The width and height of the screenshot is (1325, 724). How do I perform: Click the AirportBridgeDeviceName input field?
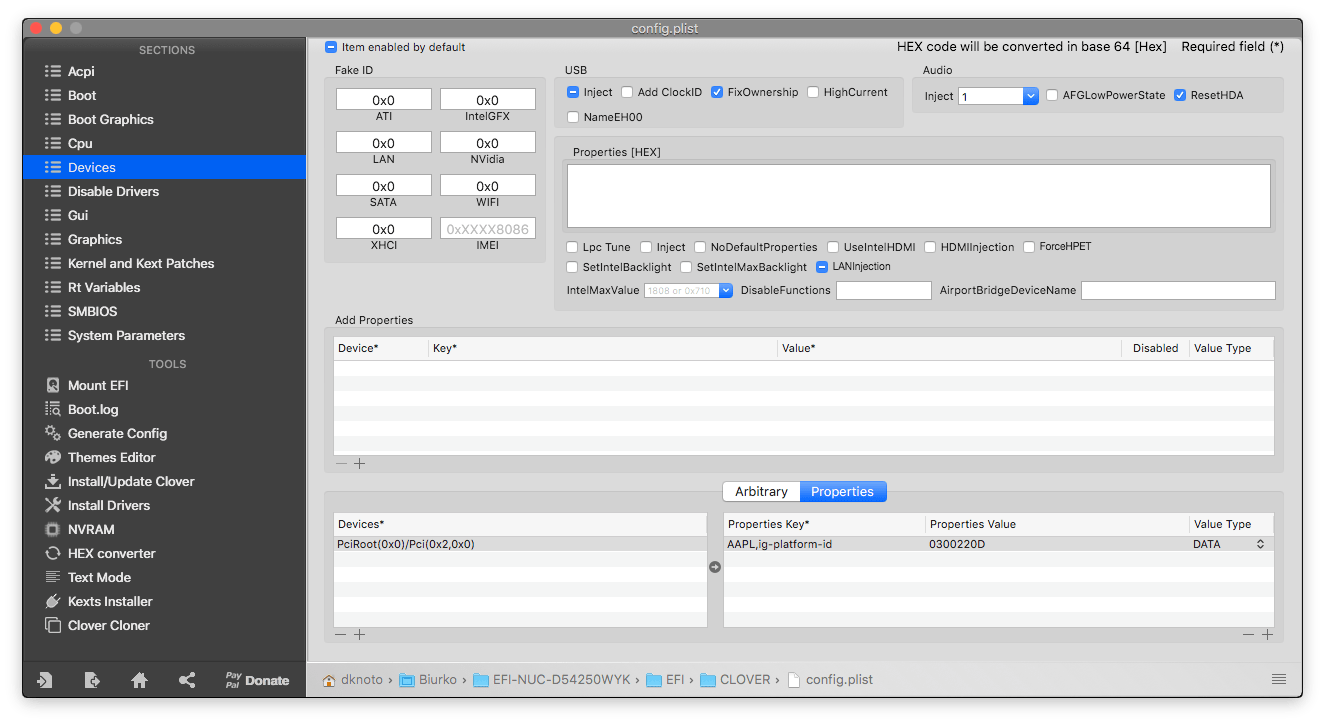(x=1179, y=290)
